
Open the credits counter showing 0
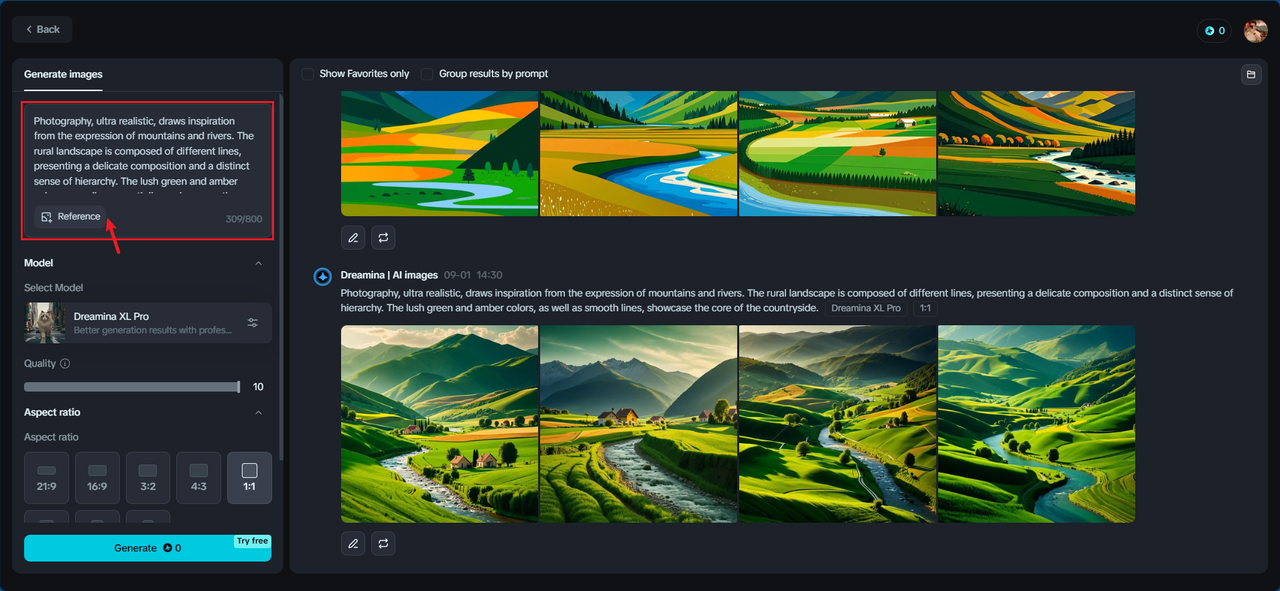(x=1215, y=31)
